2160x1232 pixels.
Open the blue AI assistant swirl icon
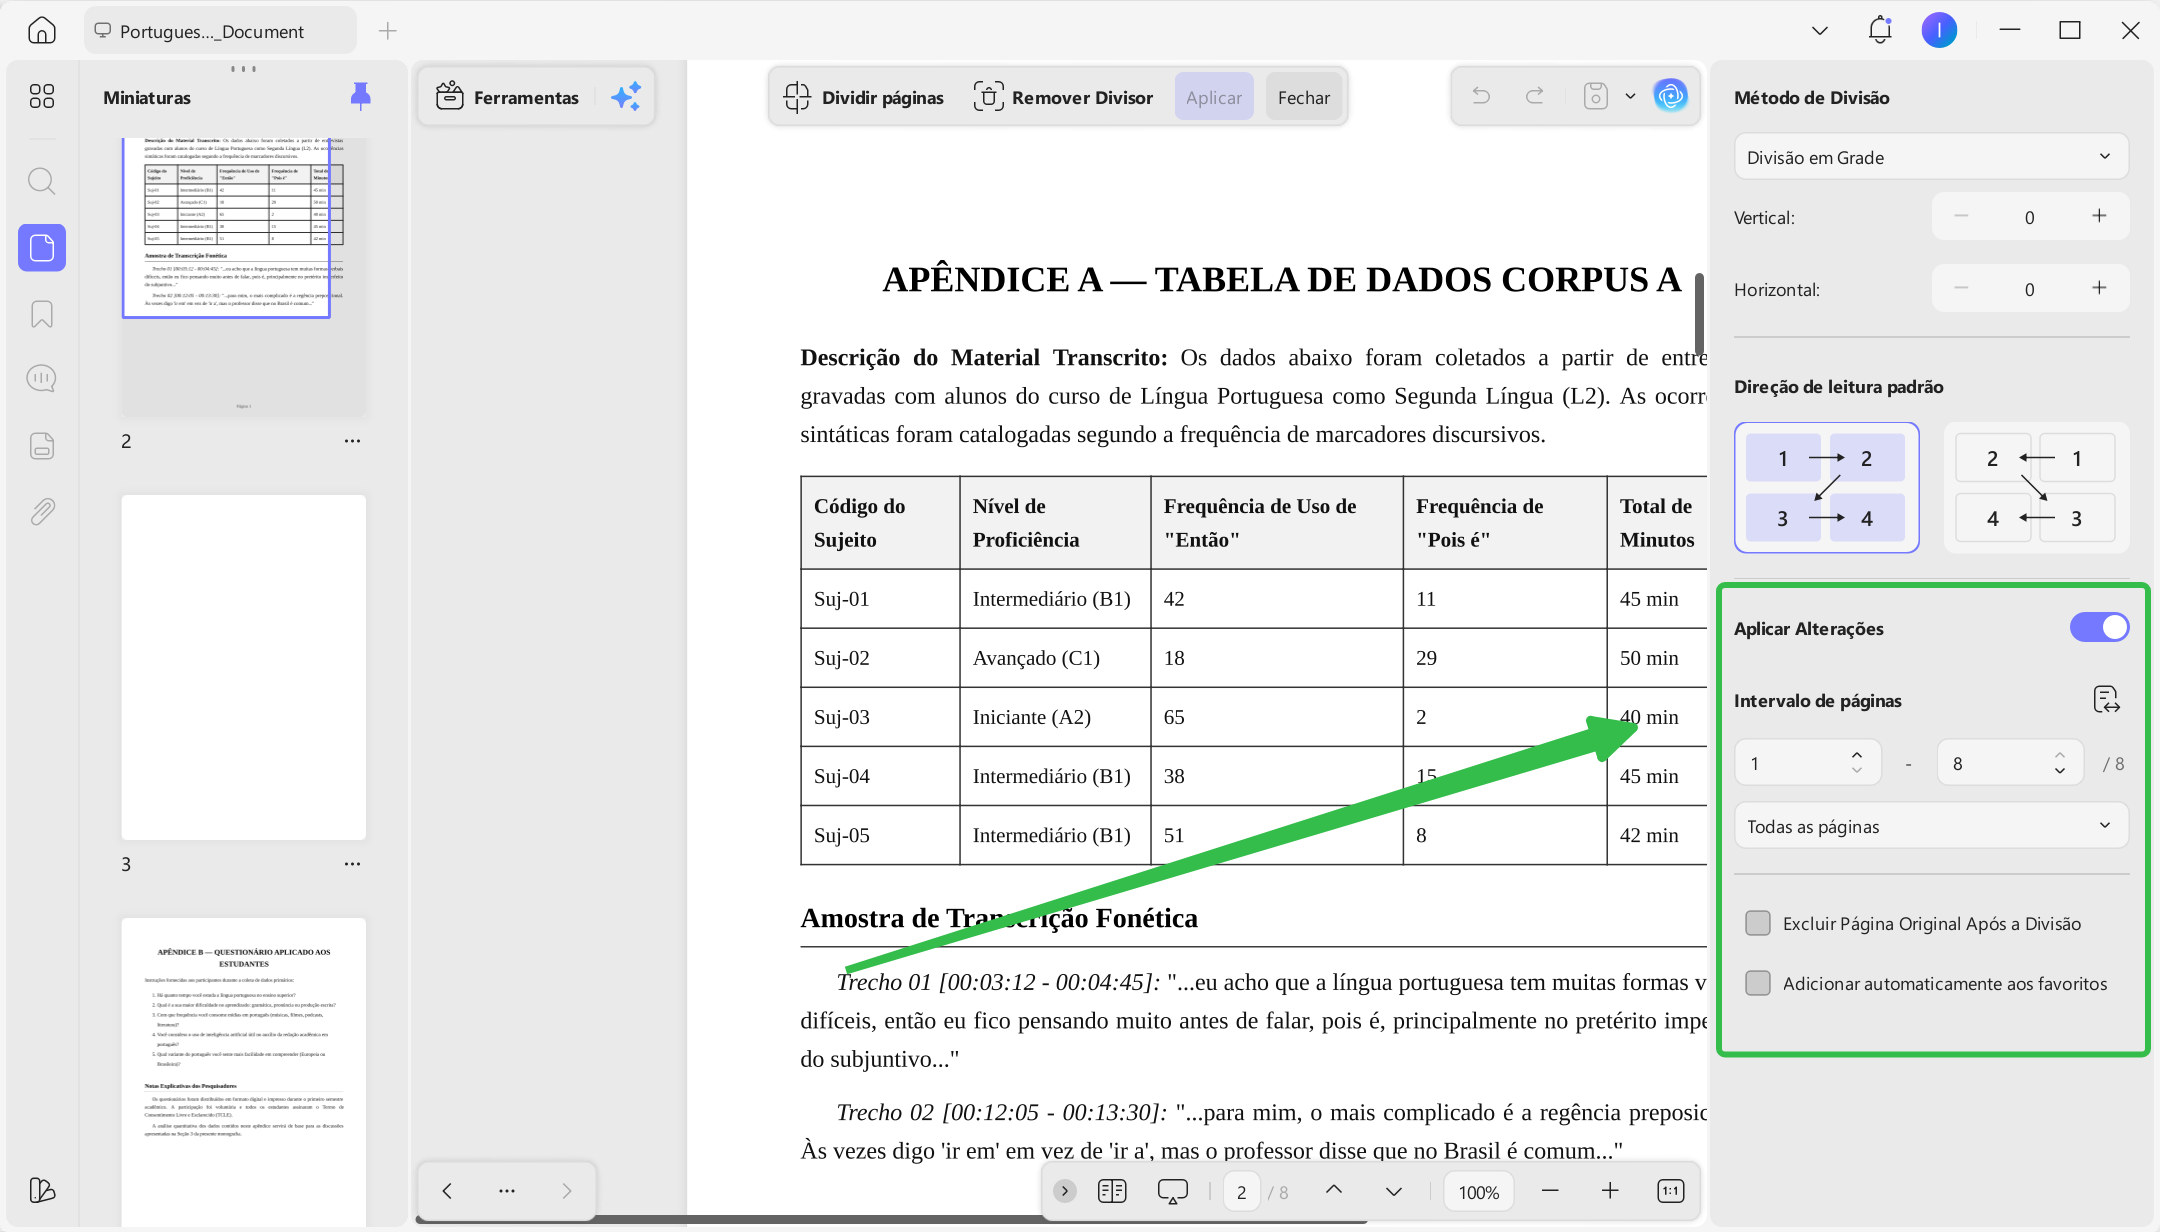point(1670,96)
